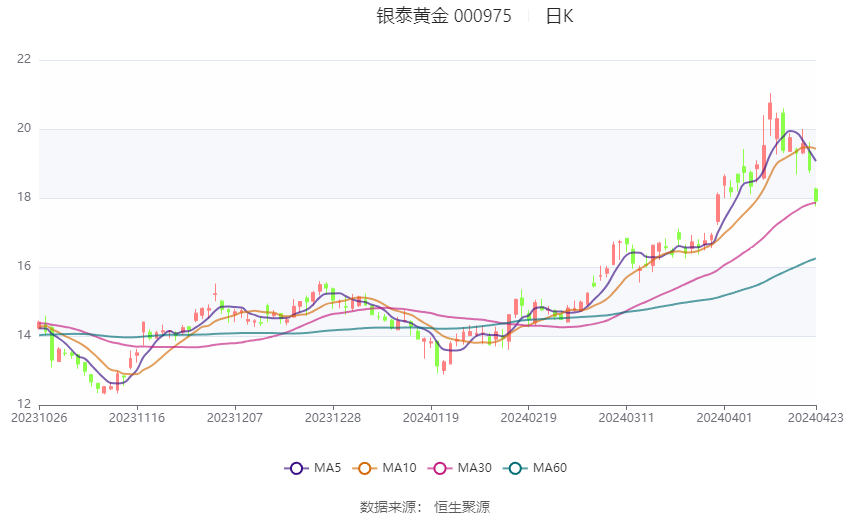
Task: Toggle the MA60 legend series
Action: pyautogui.click(x=535, y=468)
